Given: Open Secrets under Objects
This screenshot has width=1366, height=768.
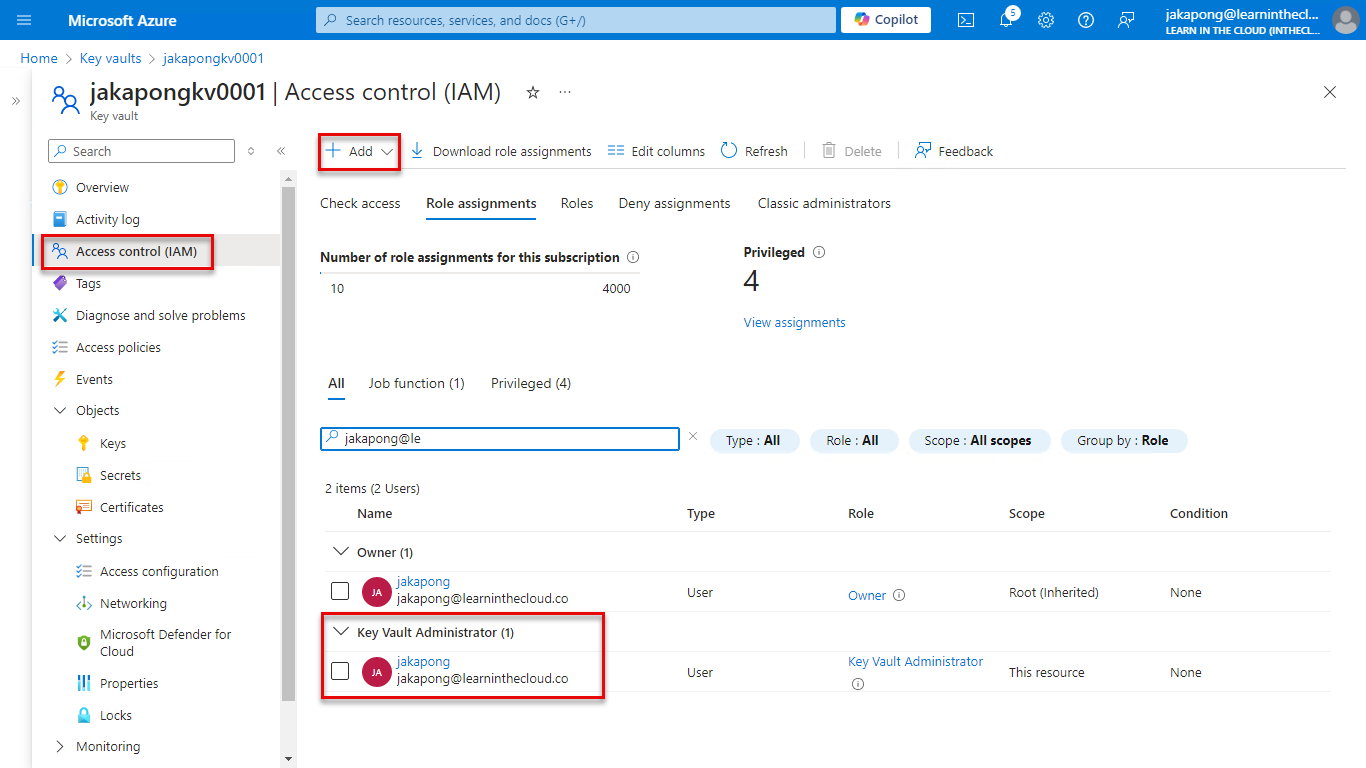Looking at the screenshot, I should coord(120,475).
